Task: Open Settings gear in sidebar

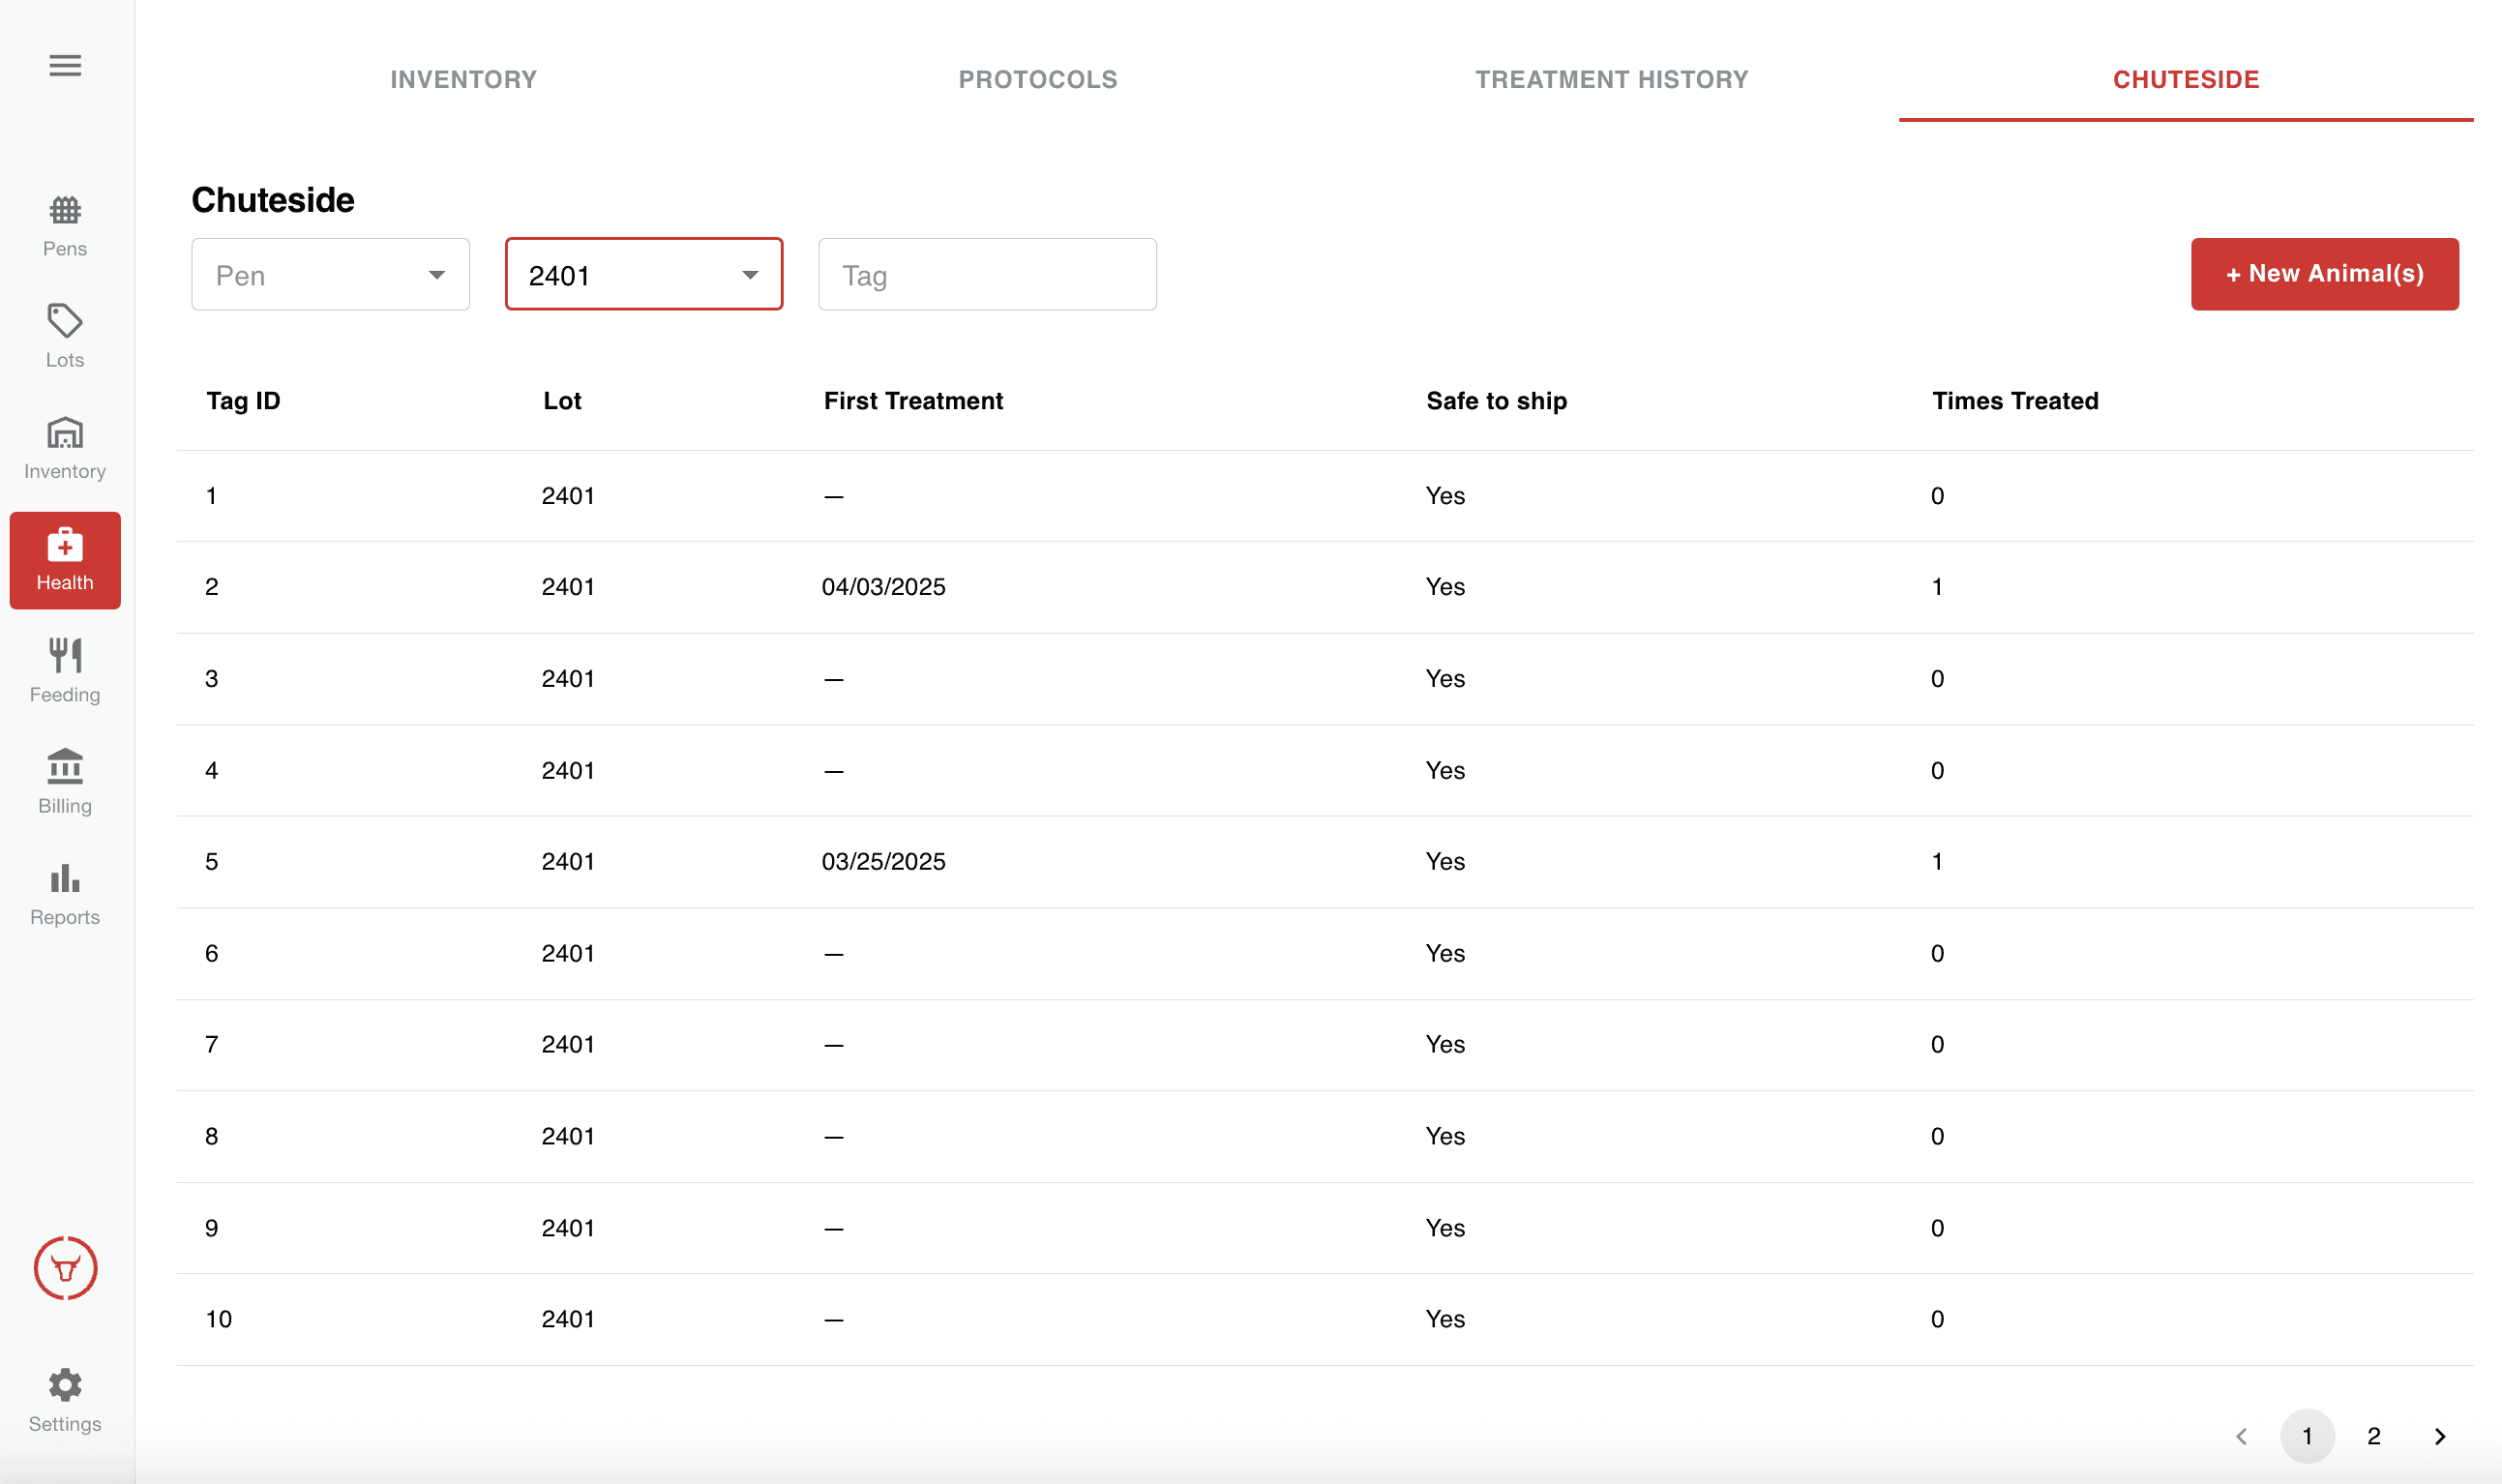Action: 65,1400
